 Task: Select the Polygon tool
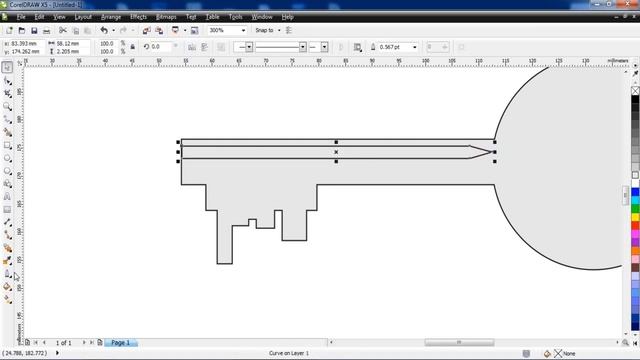coord(7,171)
